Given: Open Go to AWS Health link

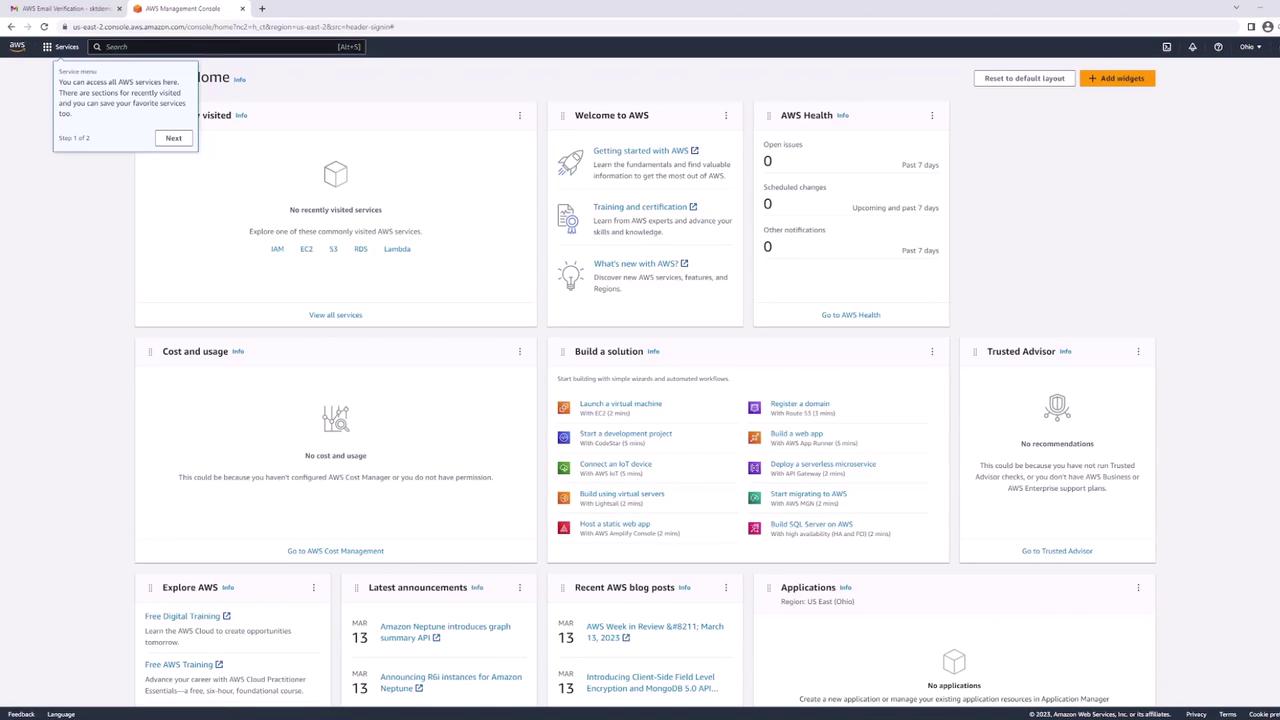Looking at the screenshot, I should click(x=851, y=315).
